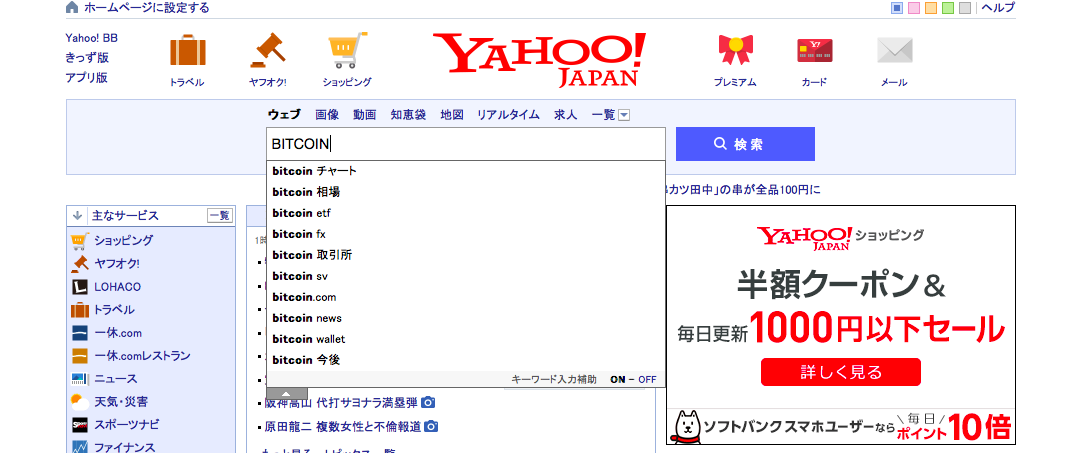Click the 一覧 button beside 主なサービス
Screen dimensions: 1086x453
click(x=219, y=215)
